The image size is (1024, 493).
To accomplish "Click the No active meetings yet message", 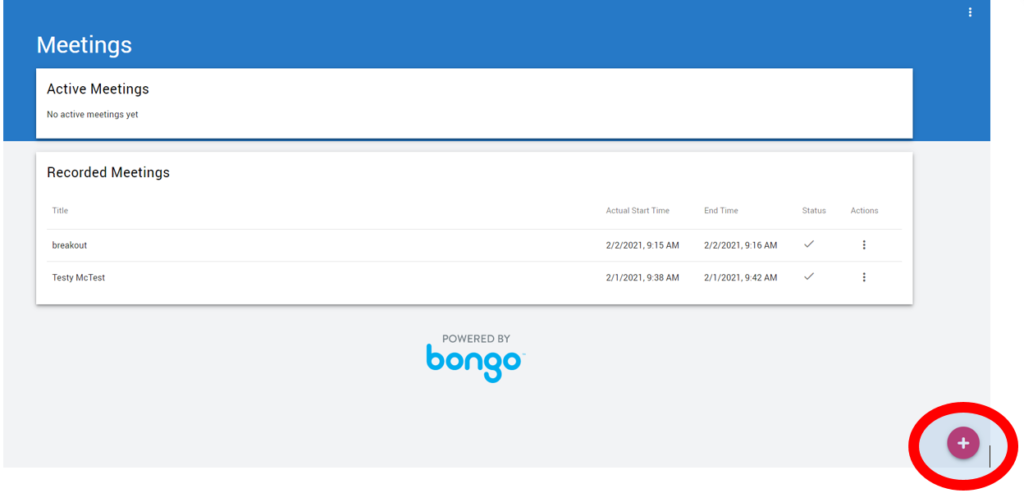I will 92,115.
